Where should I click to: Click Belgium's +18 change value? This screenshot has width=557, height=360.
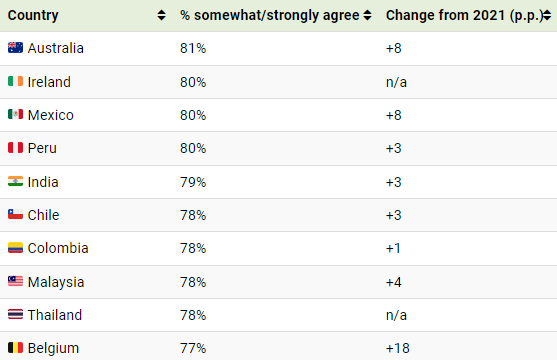(398, 348)
